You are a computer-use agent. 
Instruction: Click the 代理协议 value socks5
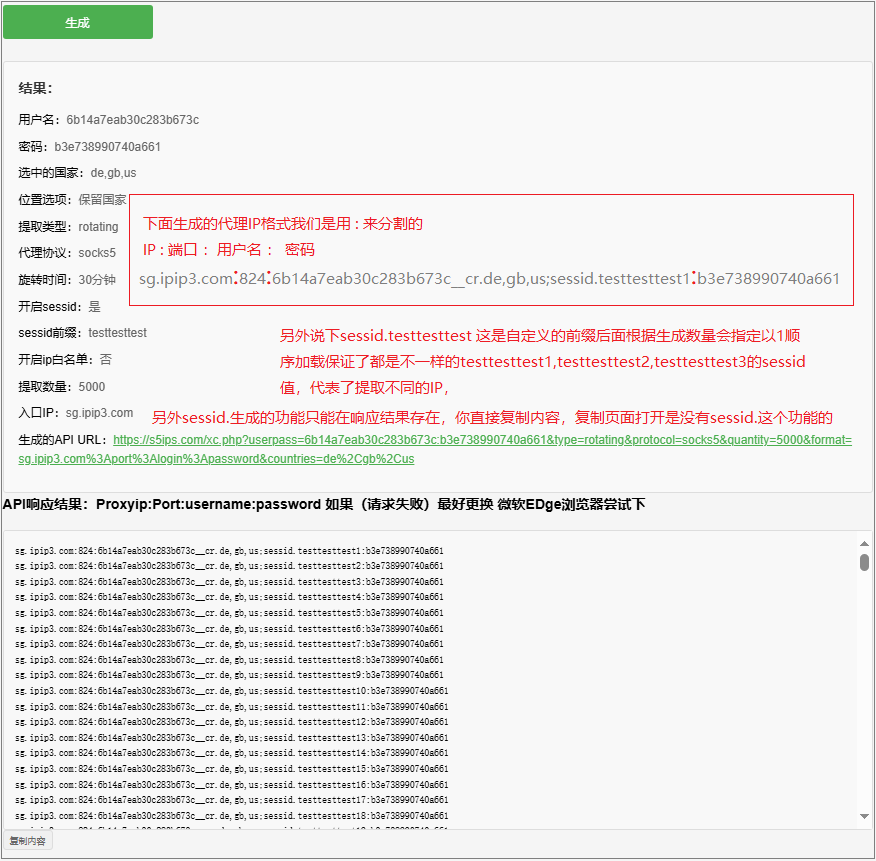[97, 253]
